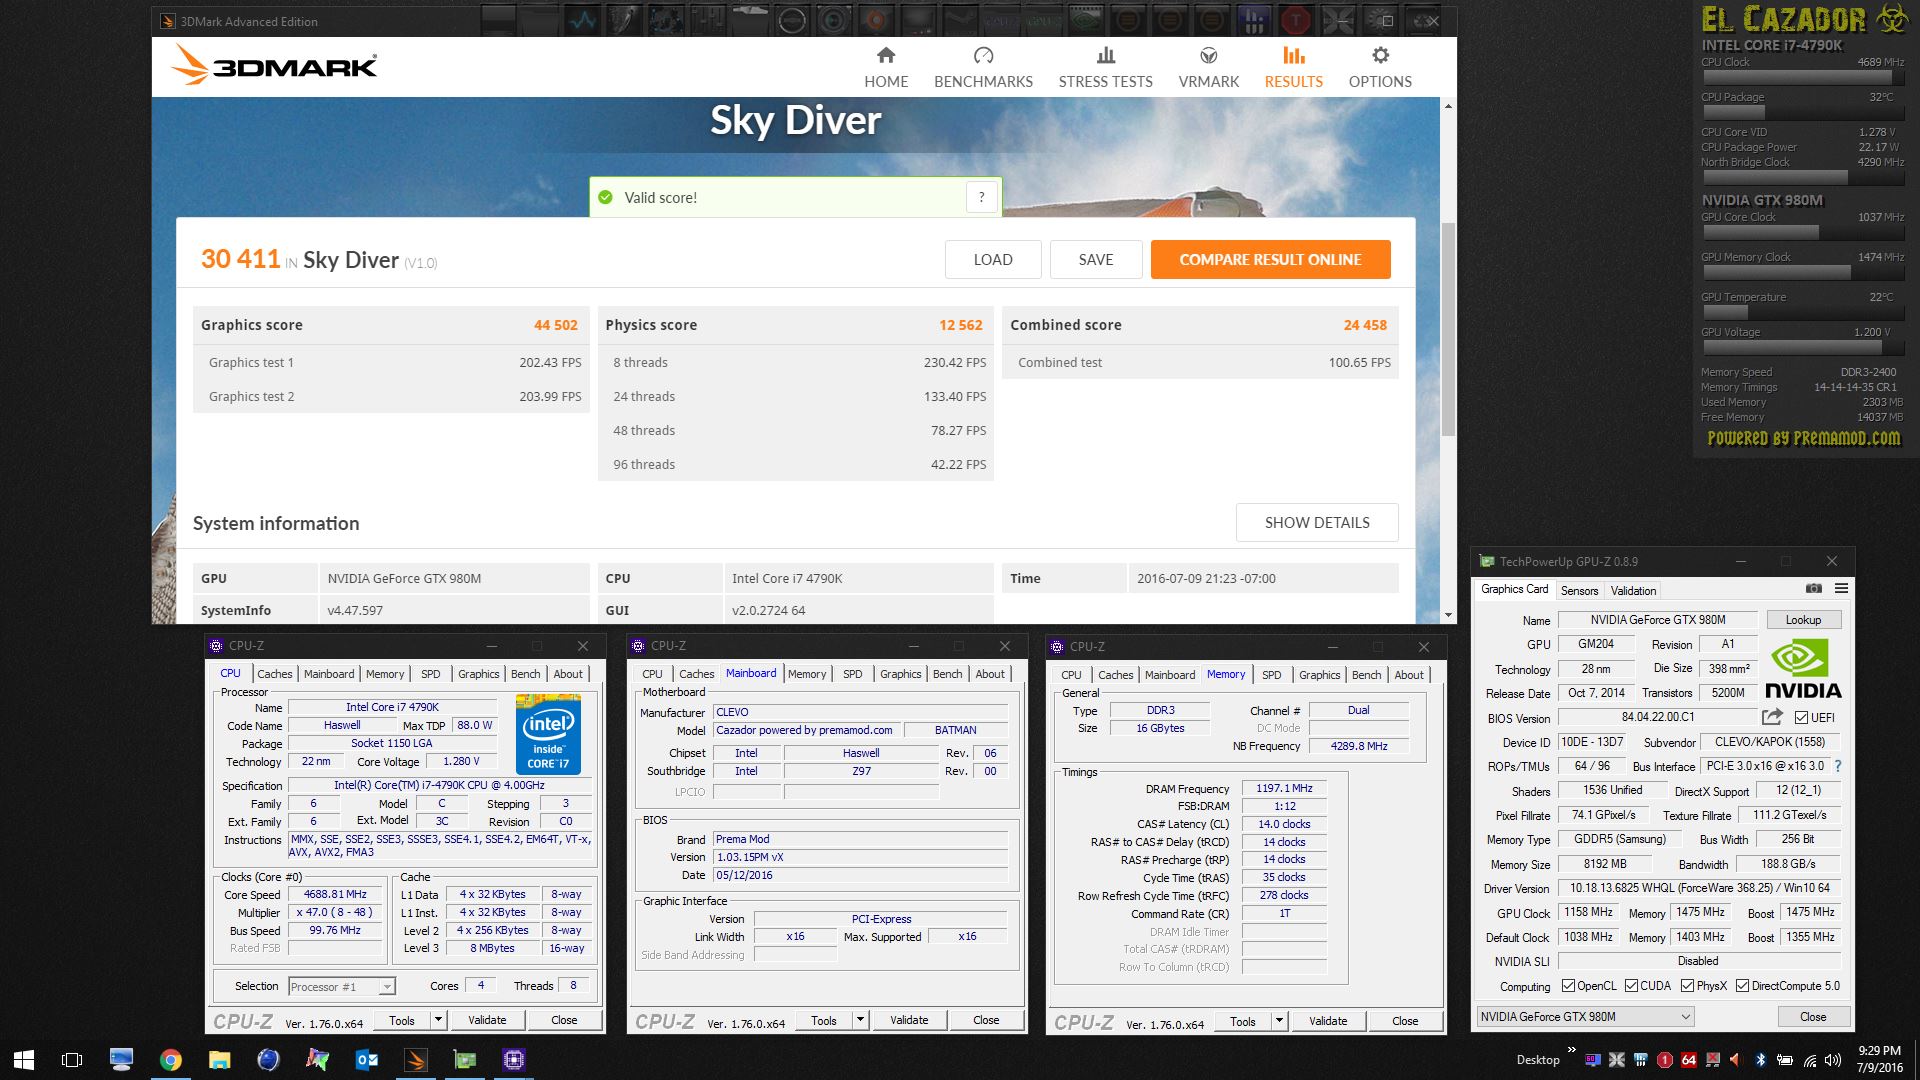The height and width of the screenshot is (1080, 1920).
Task: Click the GPU Memory Clock bar in widget
Action: click(1802, 273)
